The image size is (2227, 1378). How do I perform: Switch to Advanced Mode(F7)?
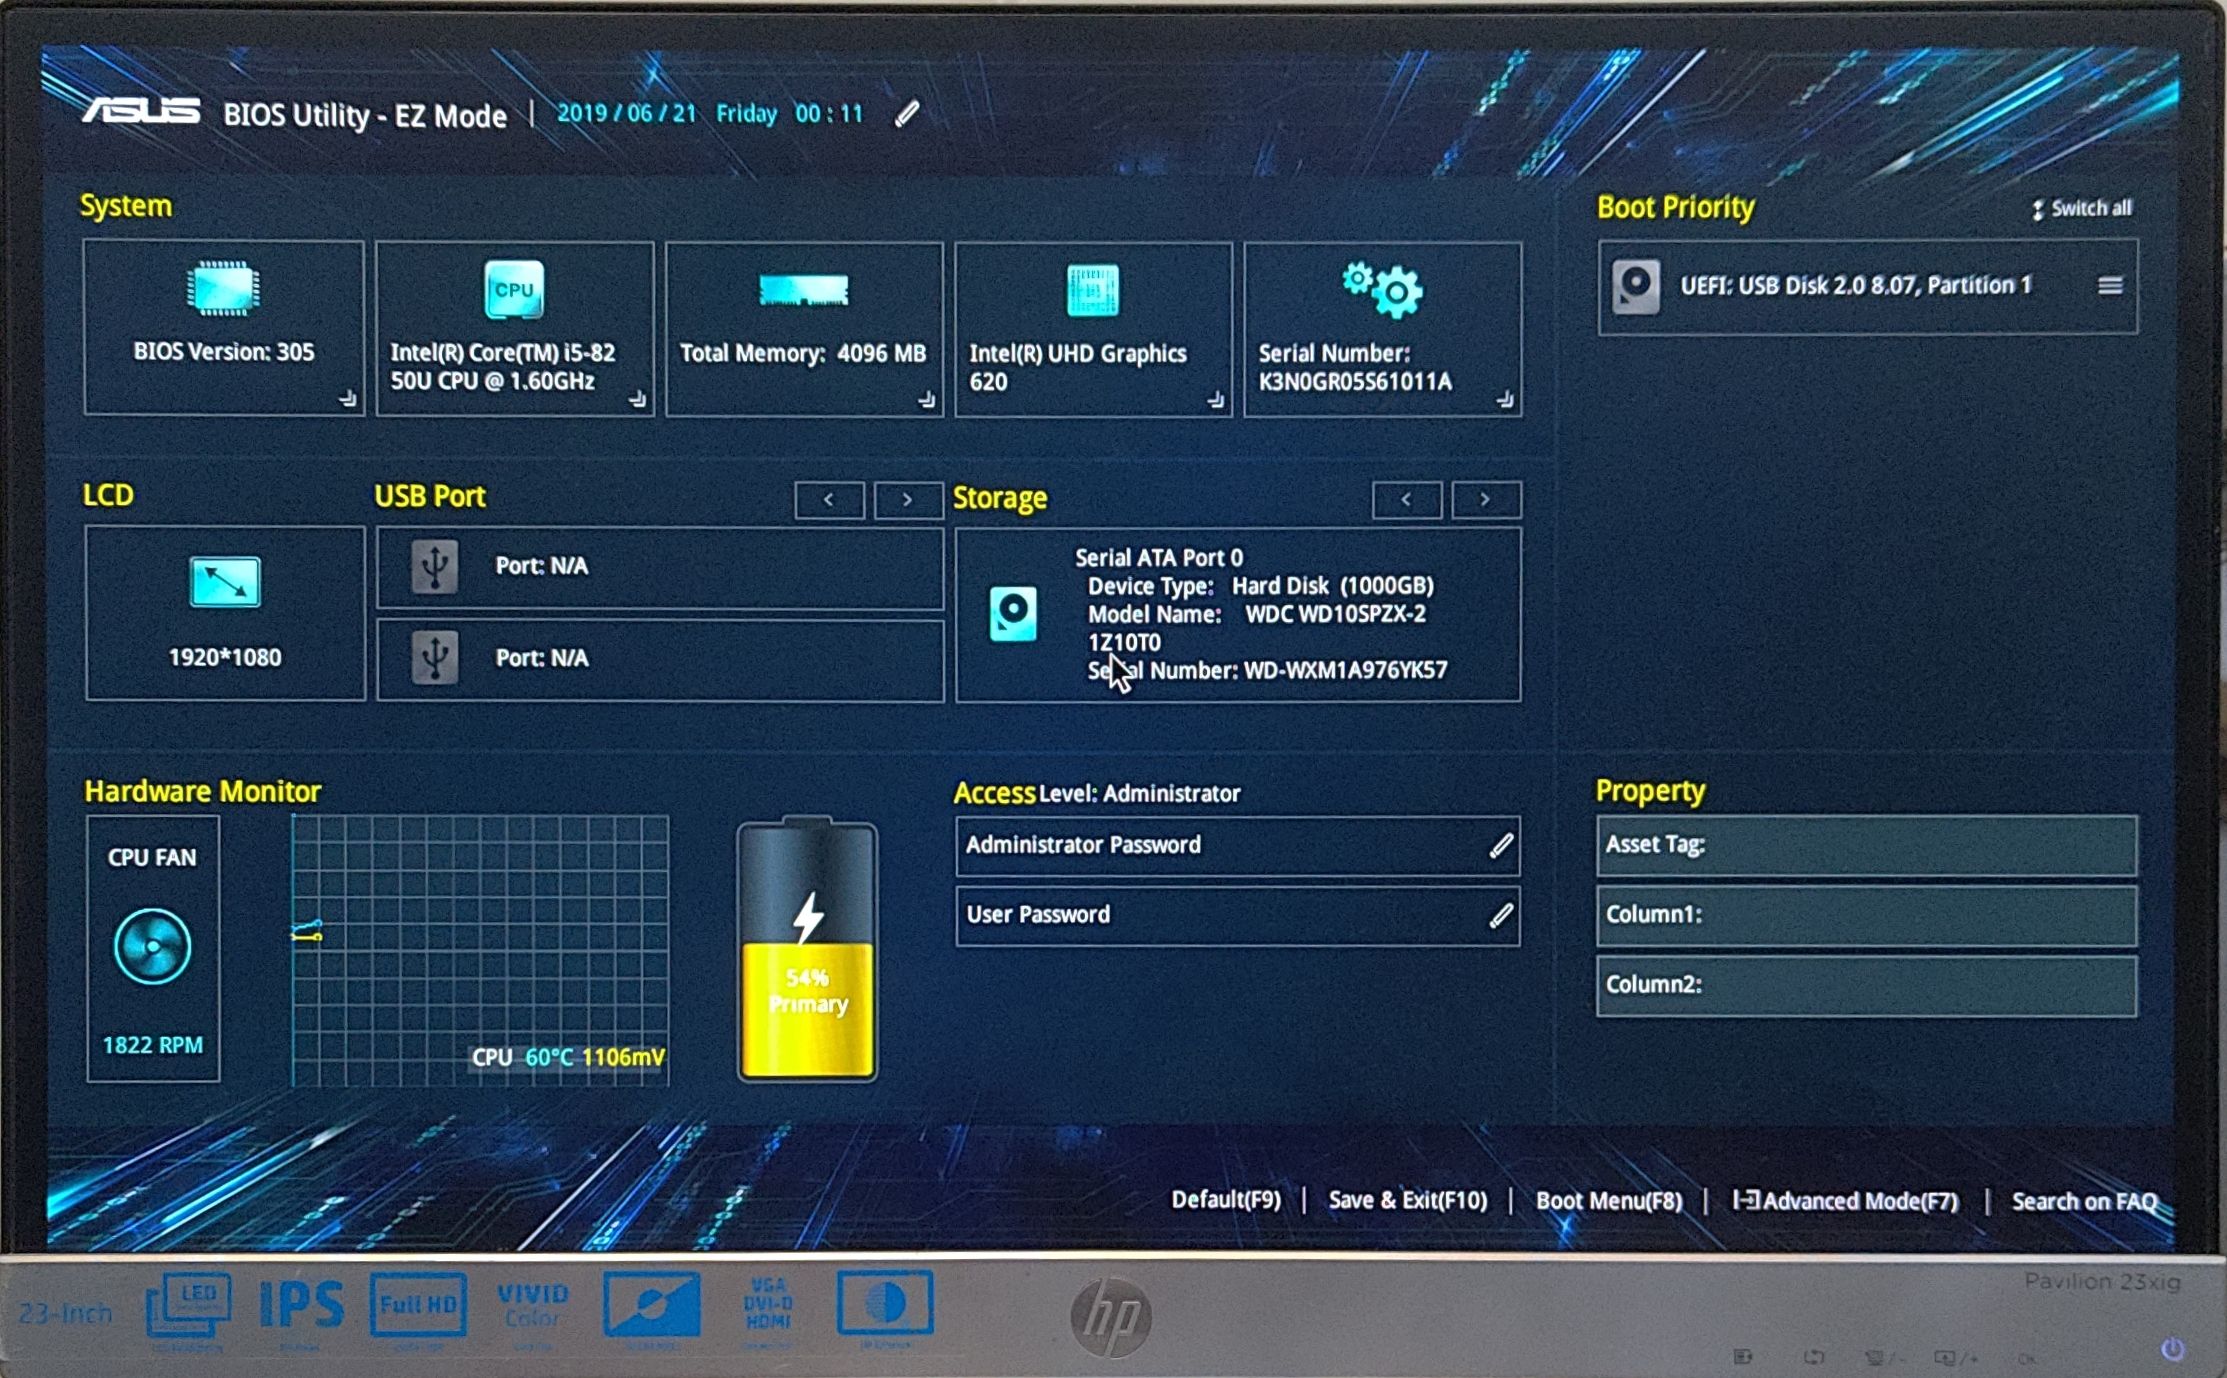pos(1859,1201)
